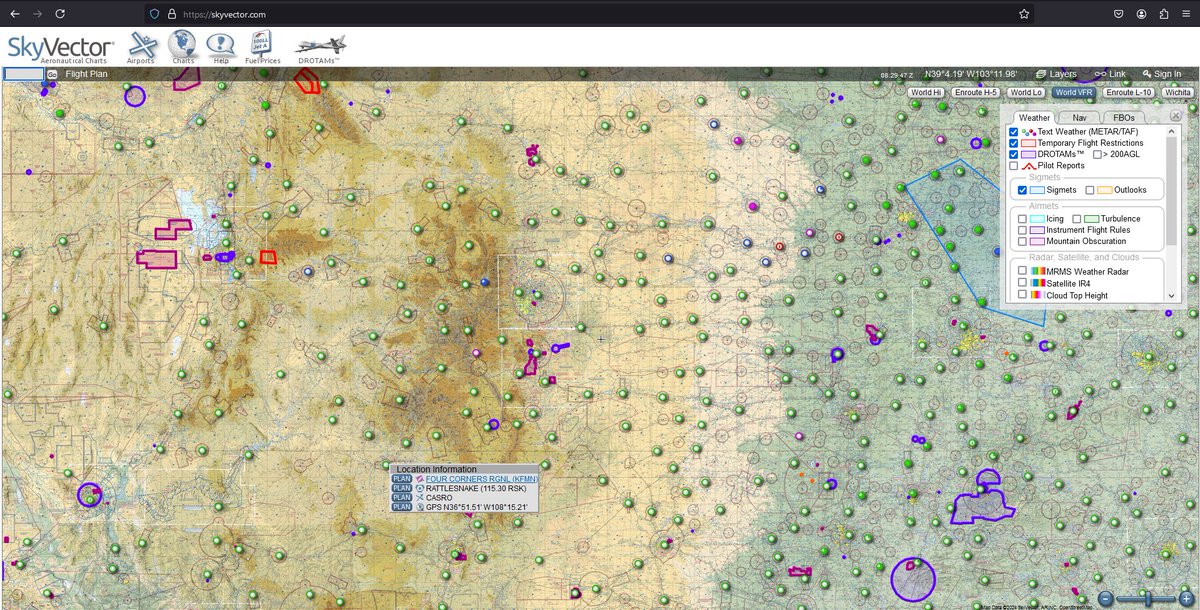Click the browser back arrow
1200x610 pixels.
tap(15, 14)
